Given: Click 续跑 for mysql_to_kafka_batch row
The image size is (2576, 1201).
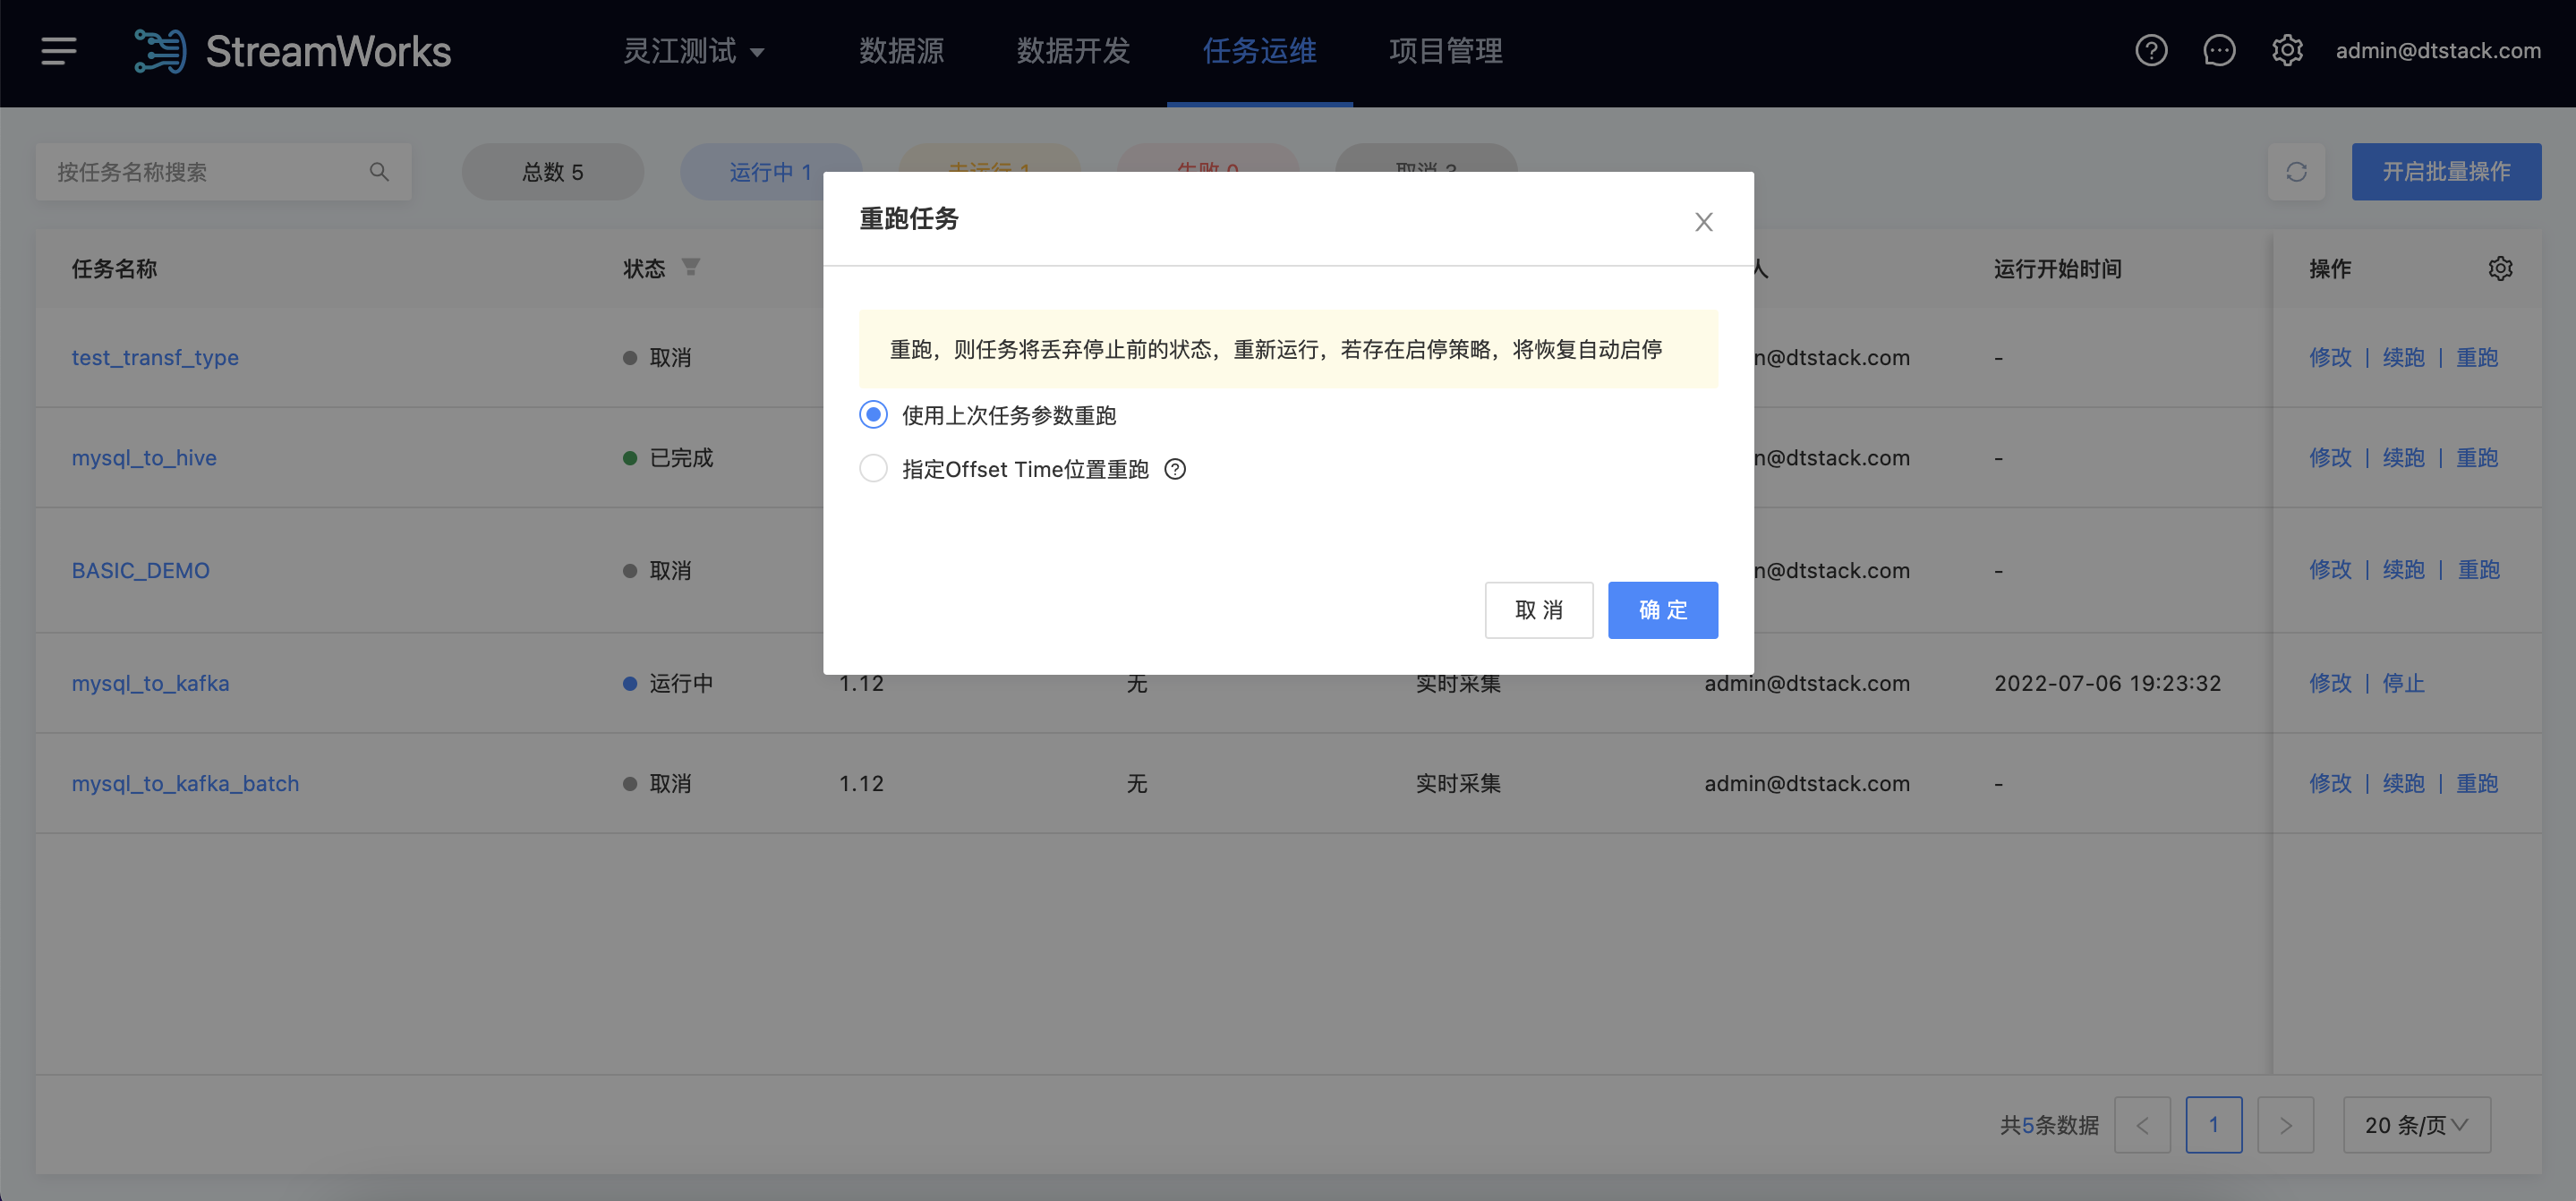Looking at the screenshot, I should (x=2403, y=784).
